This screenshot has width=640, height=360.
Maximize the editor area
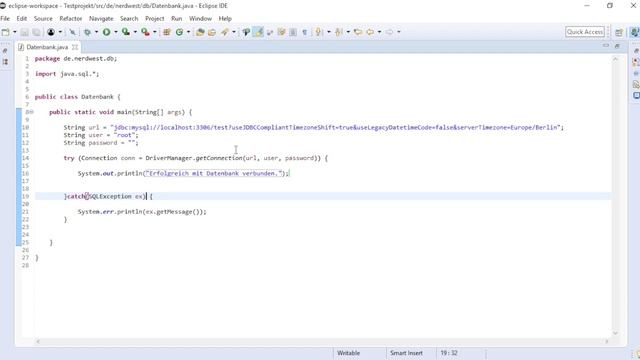[617, 46]
